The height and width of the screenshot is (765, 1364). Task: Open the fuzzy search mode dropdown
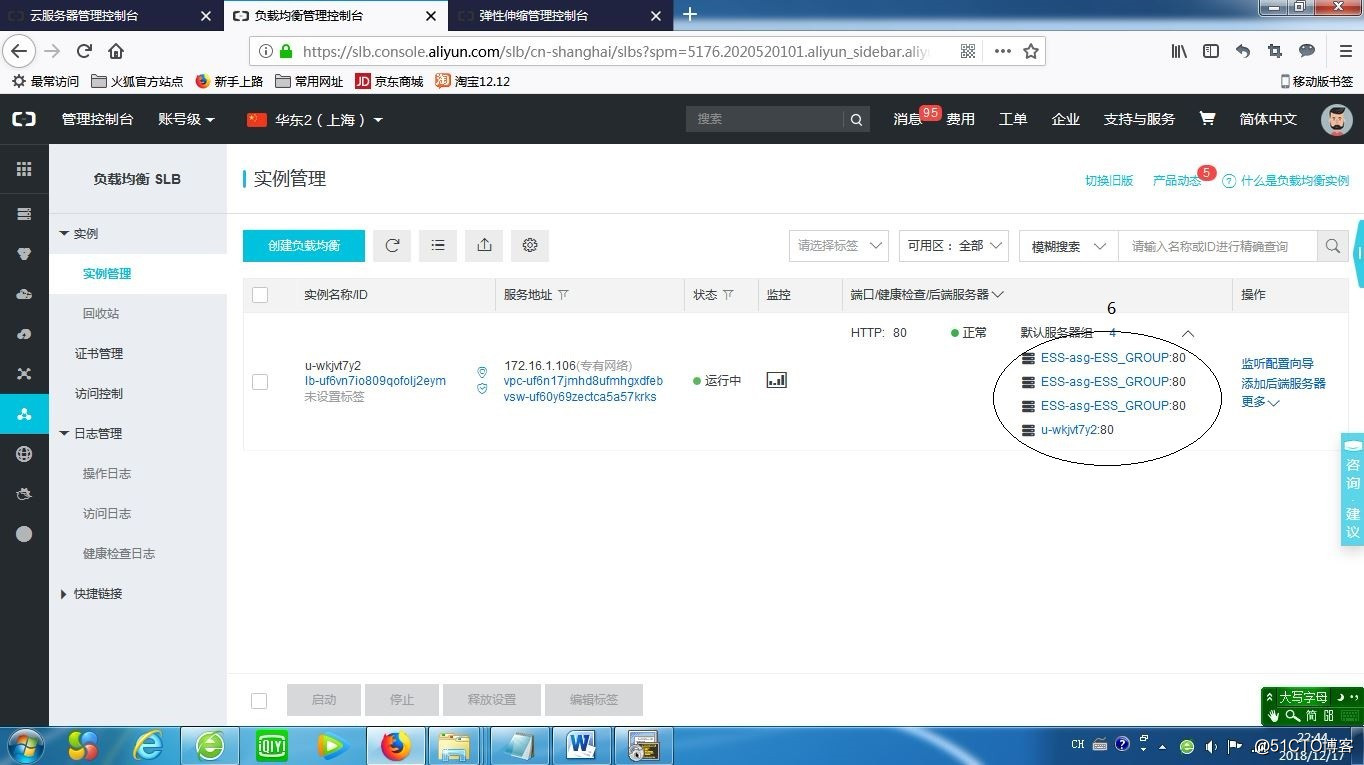click(1068, 246)
